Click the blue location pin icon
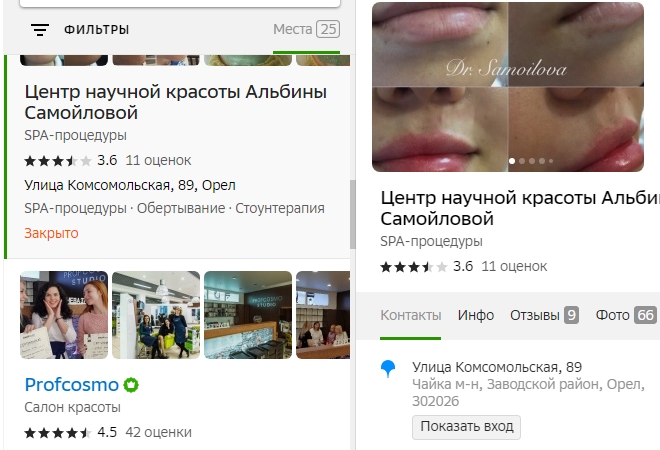Viewport: 660px width, 450px height. [x=390, y=370]
